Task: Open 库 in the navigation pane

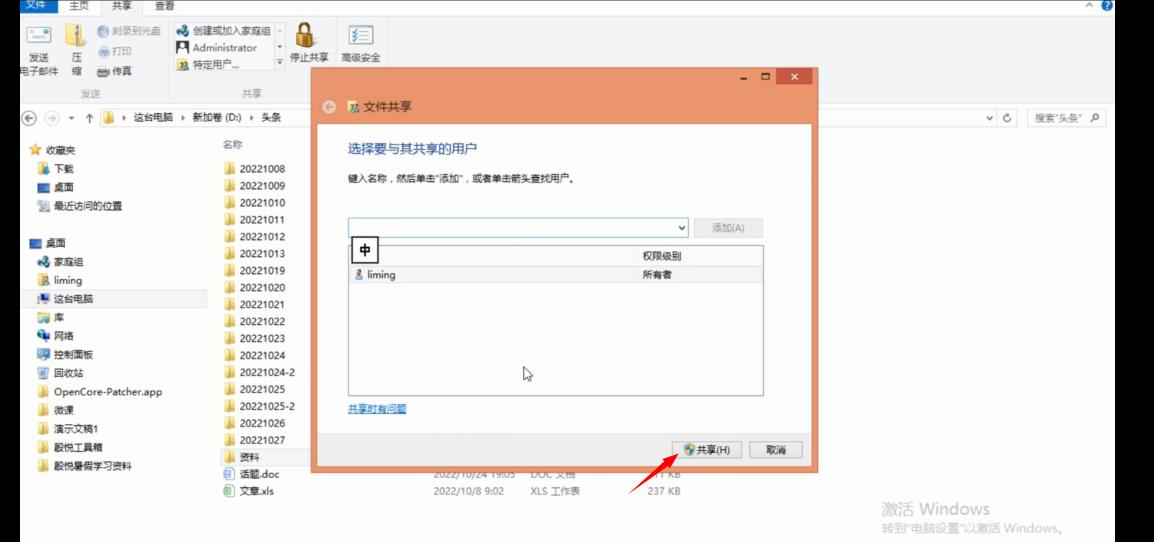Action: coord(51,317)
